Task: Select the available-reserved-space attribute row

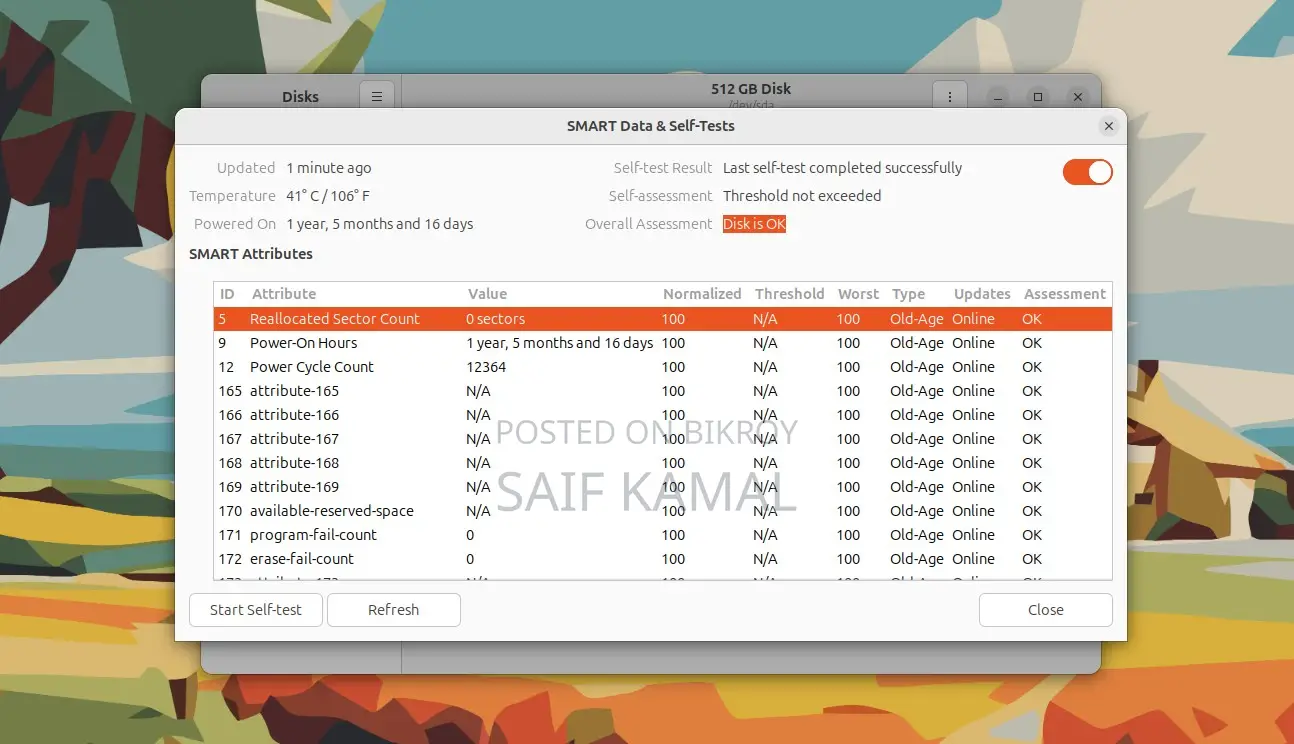Action: coord(663,511)
